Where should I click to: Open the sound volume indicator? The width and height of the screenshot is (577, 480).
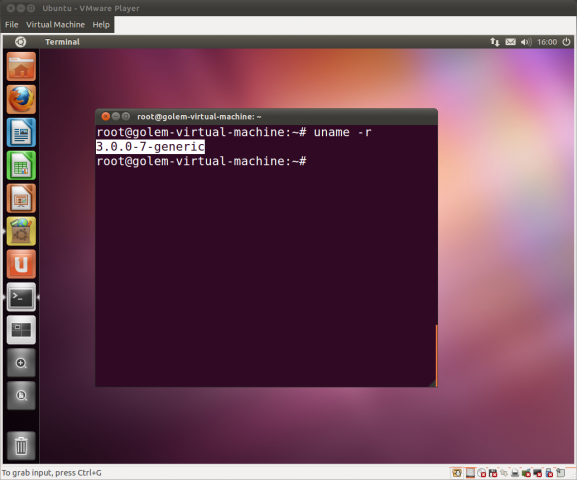click(526, 42)
